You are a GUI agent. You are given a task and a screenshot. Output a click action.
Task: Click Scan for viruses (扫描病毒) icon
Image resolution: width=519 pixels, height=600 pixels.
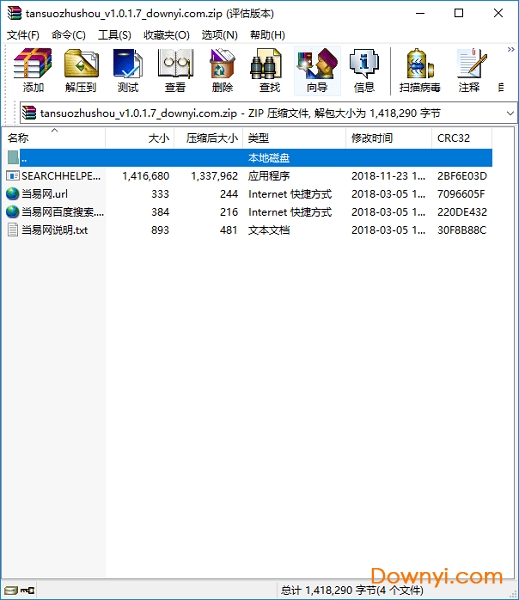[419, 70]
